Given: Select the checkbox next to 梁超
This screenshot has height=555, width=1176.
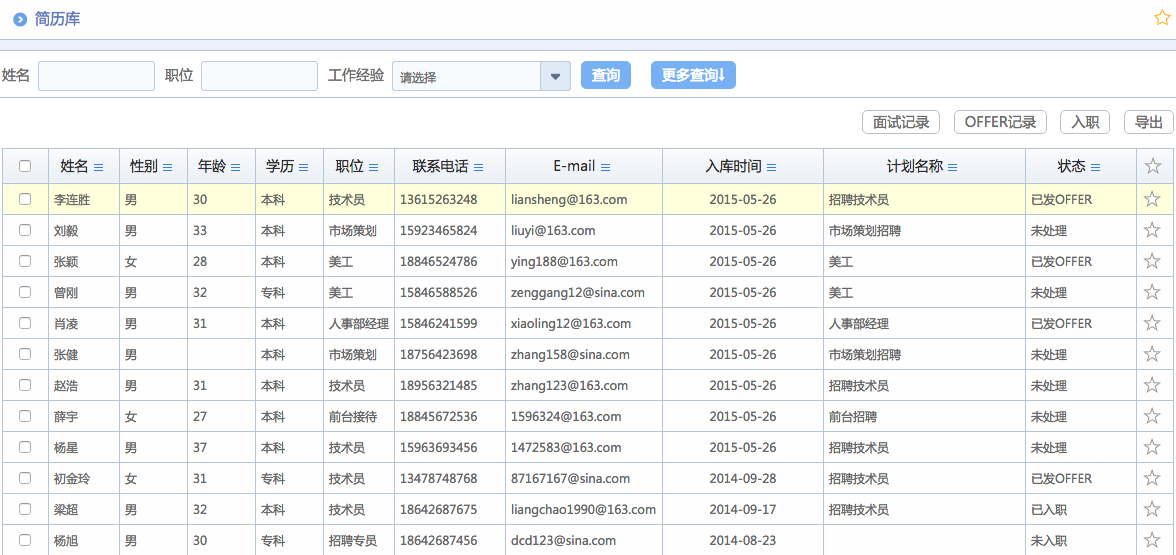Looking at the screenshot, I should [25, 509].
